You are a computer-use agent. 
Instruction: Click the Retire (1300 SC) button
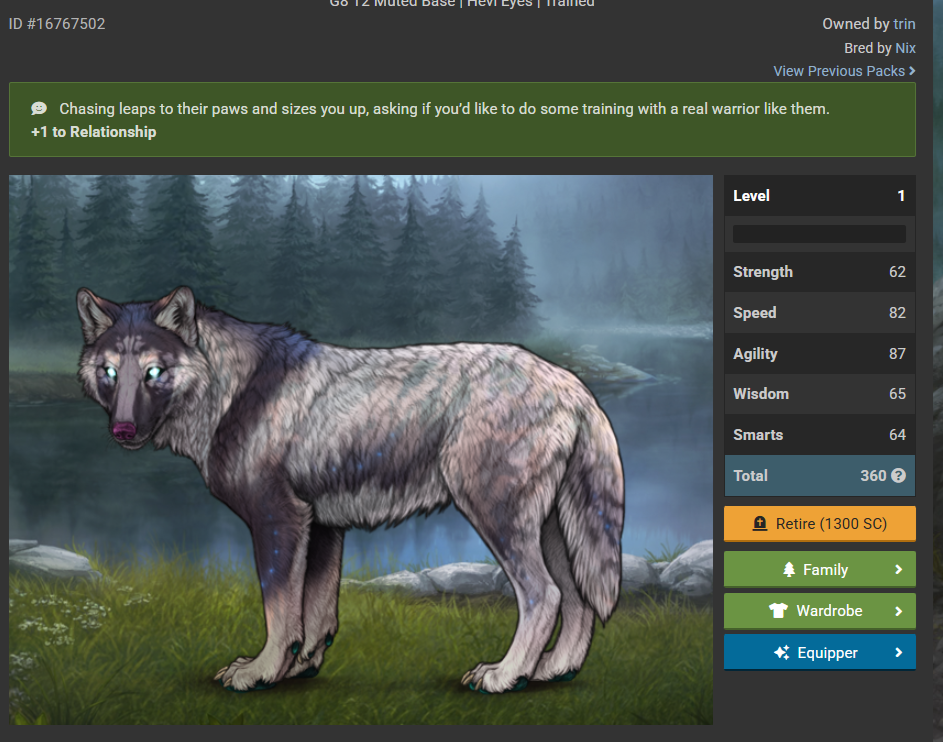[x=820, y=524]
